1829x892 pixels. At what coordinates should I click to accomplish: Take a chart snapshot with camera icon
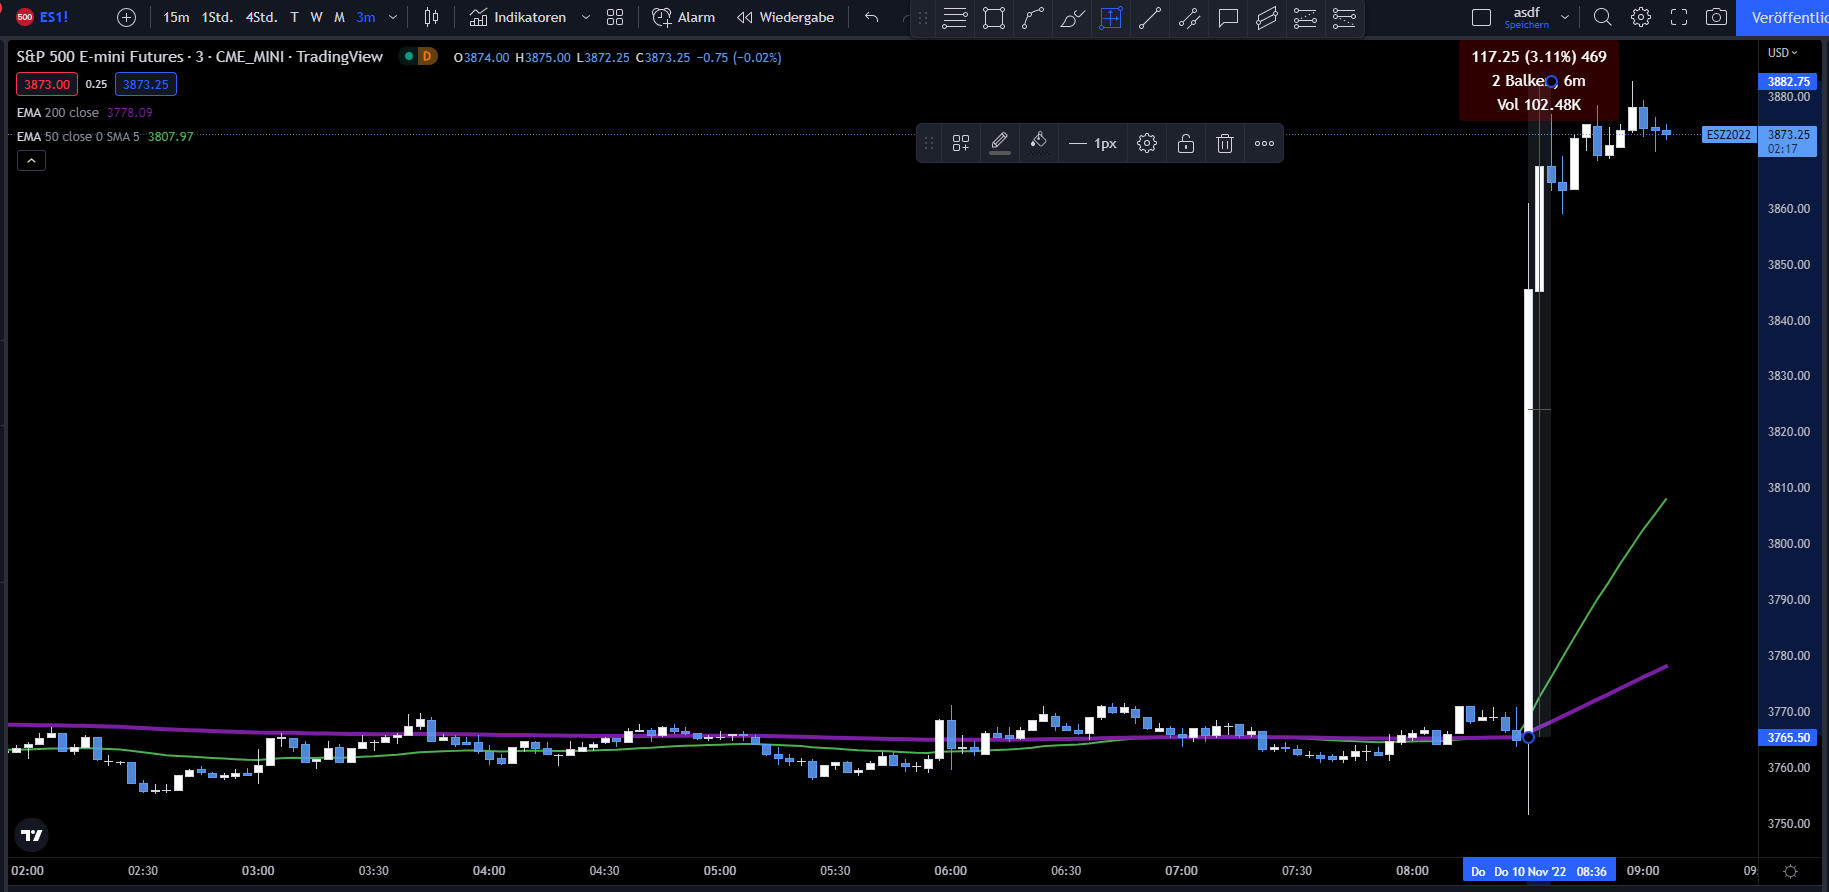click(x=1717, y=17)
